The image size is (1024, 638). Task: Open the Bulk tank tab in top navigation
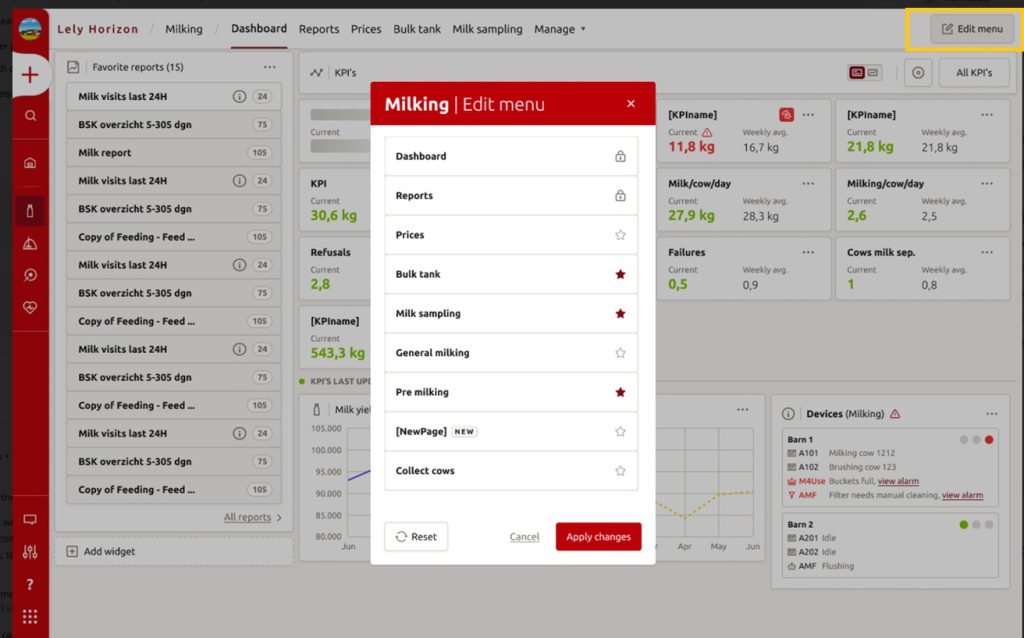(x=417, y=29)
